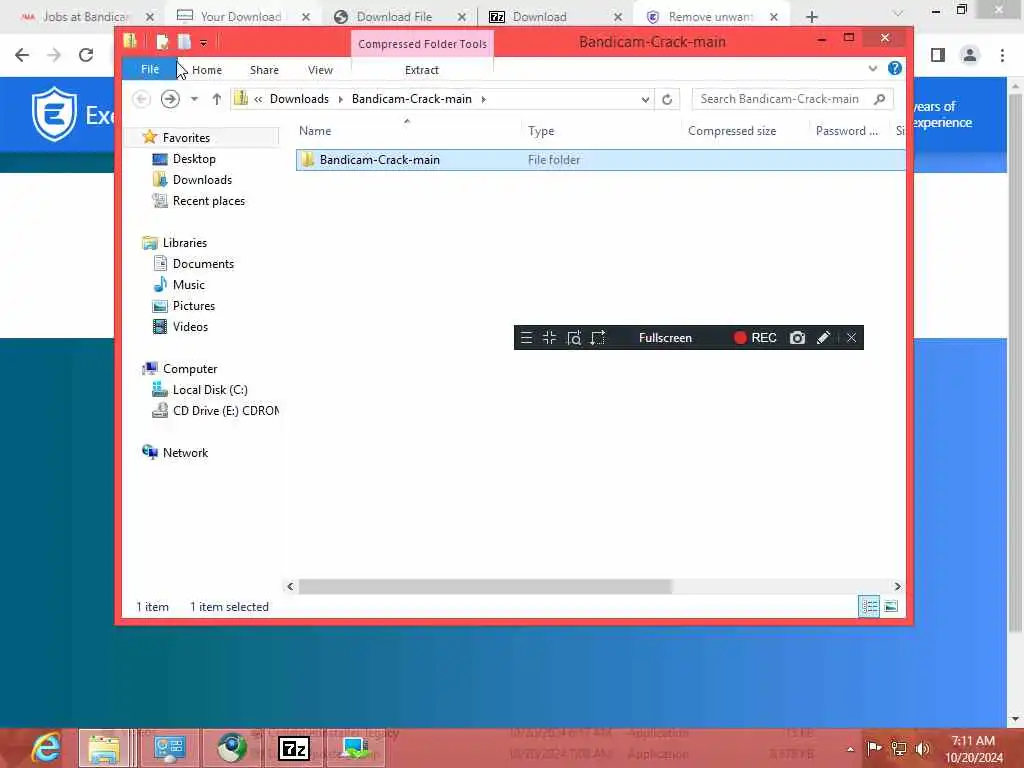This screenshot has height=768, width=1024.
Task: Expand the Downloads breadcrumb chevron
Action: pyautogui.click(x=340, y=99)
